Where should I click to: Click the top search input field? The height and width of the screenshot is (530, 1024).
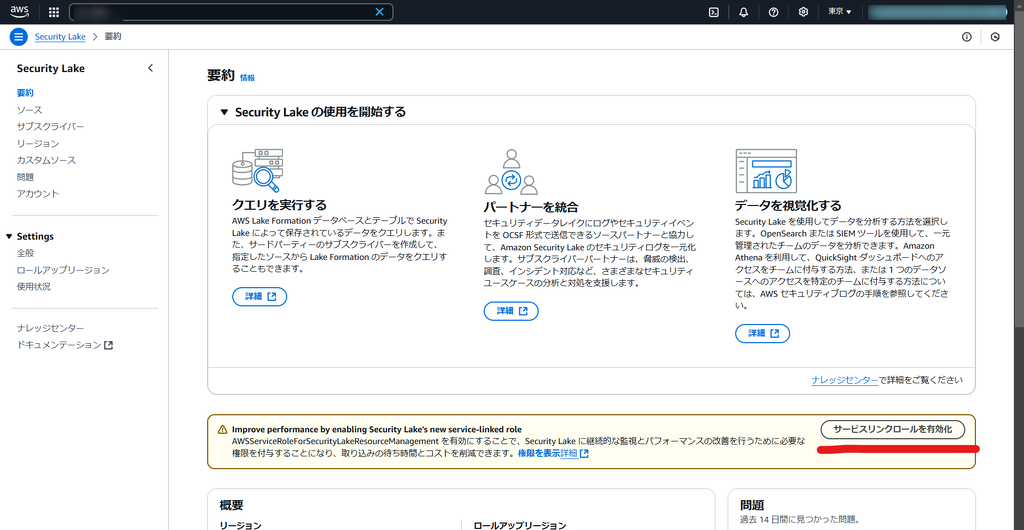(231, 12)
